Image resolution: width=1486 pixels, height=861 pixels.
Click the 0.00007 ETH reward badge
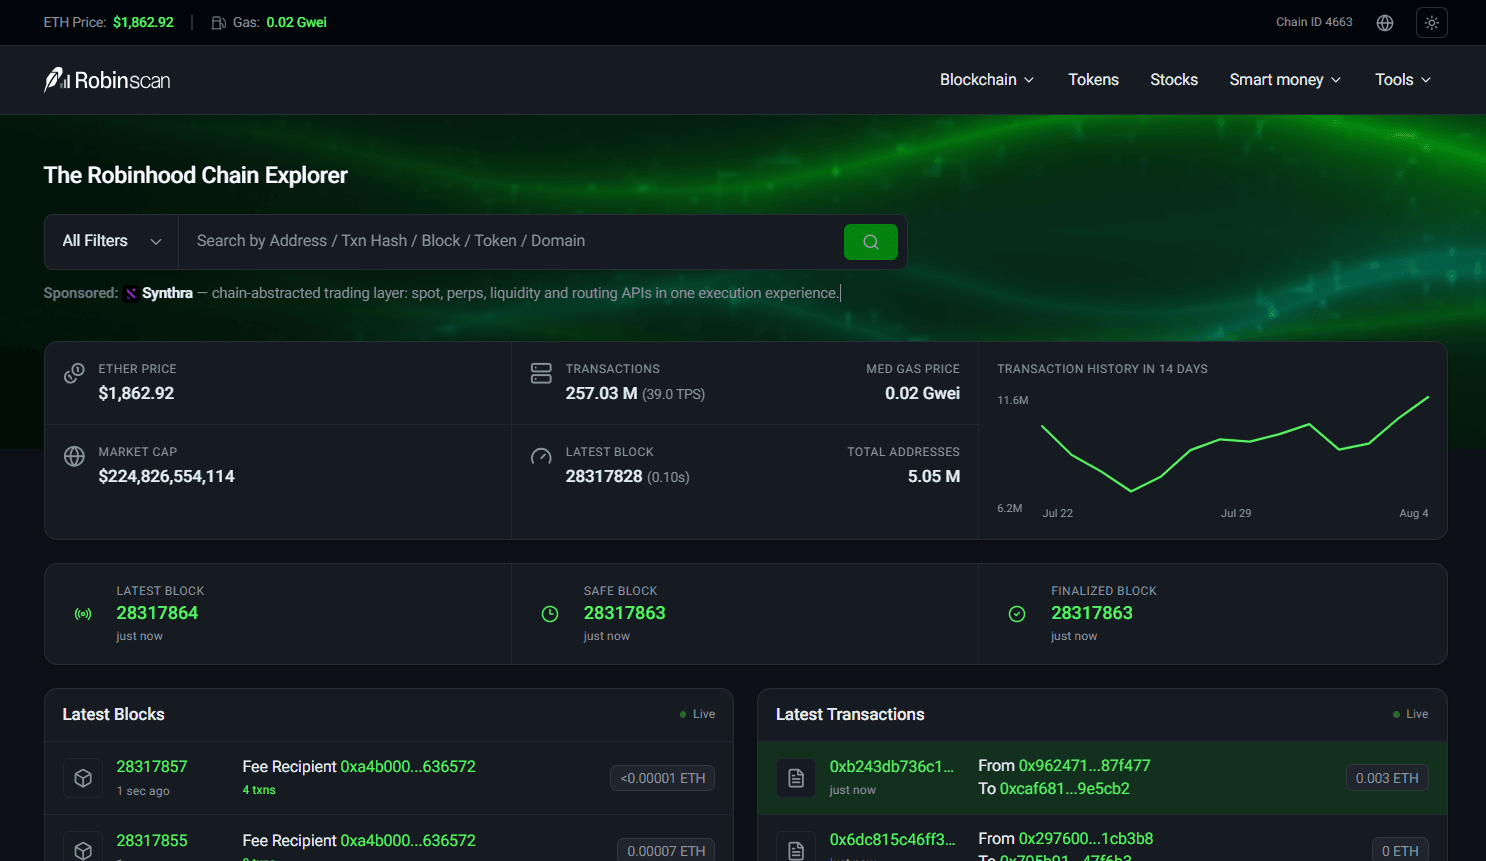click(x=666, y=850)
